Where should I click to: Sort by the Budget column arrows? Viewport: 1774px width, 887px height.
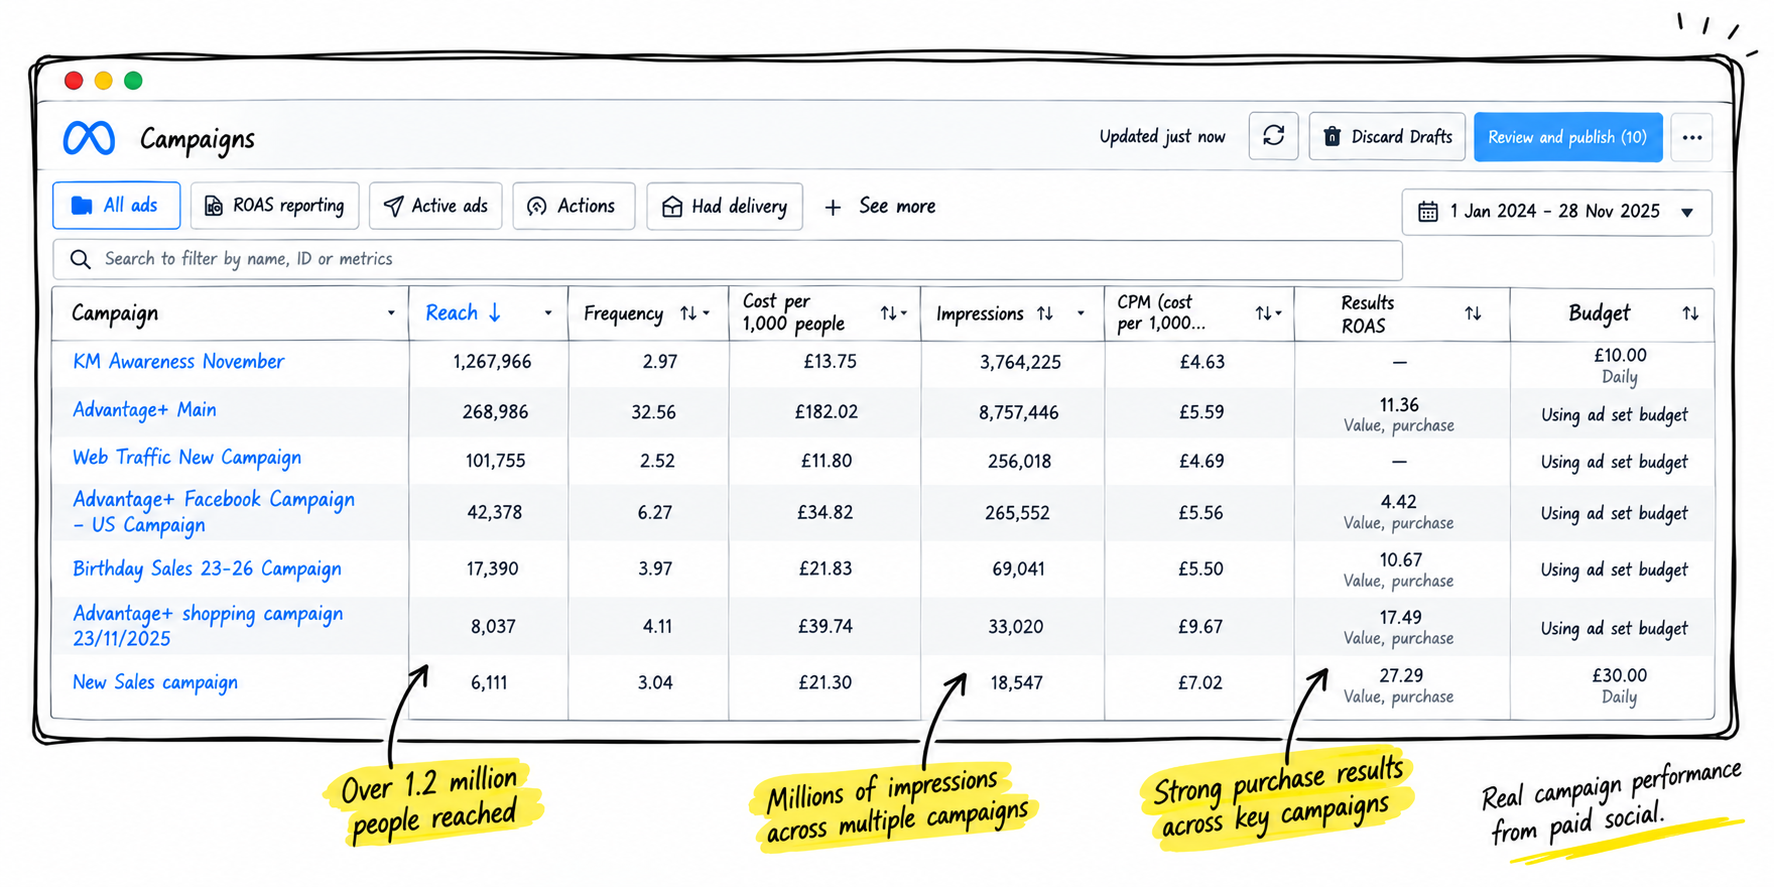click(x=1690, y=314)
